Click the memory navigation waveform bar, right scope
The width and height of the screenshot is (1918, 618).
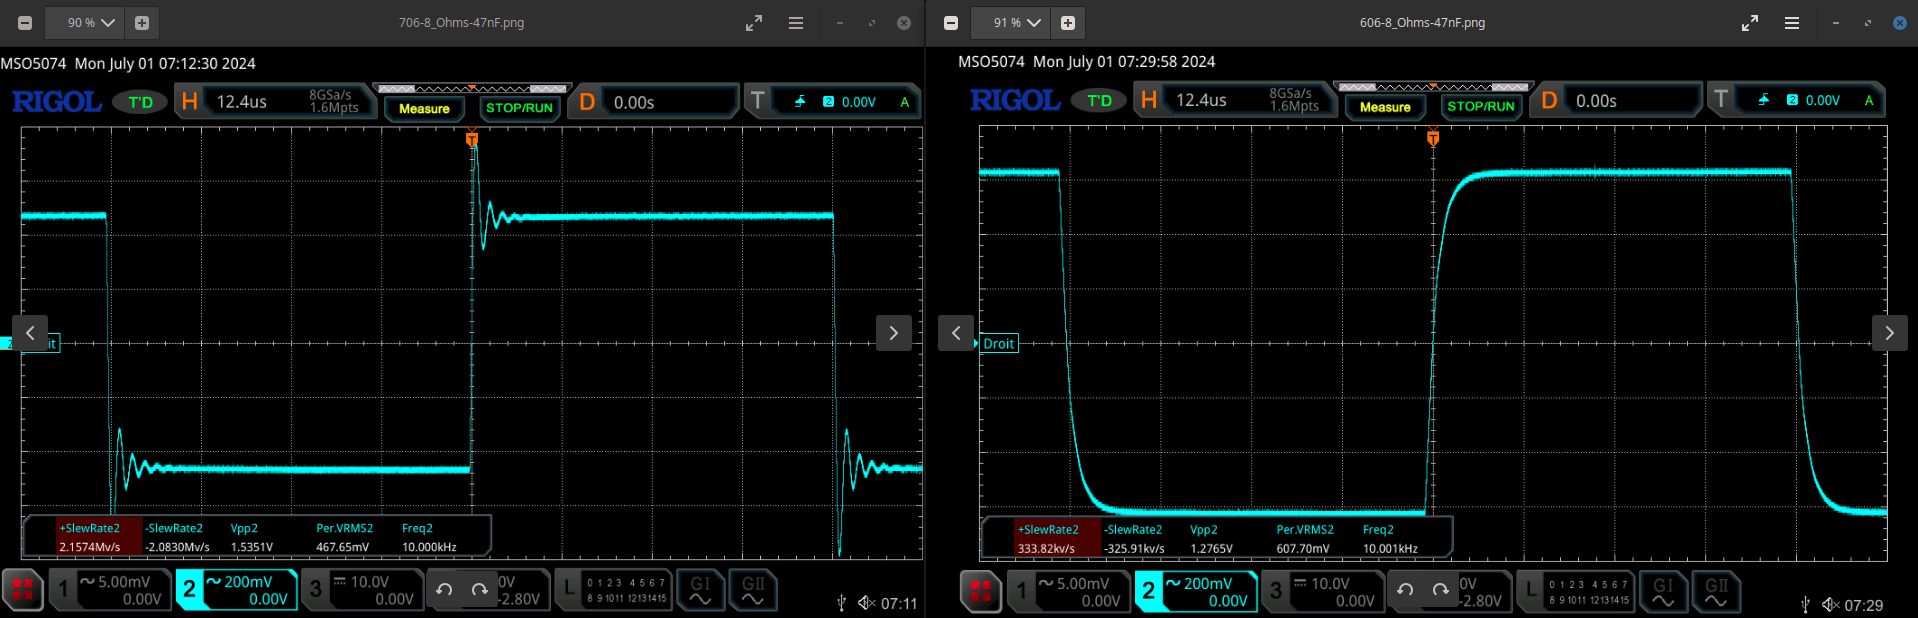(1433, 87)
